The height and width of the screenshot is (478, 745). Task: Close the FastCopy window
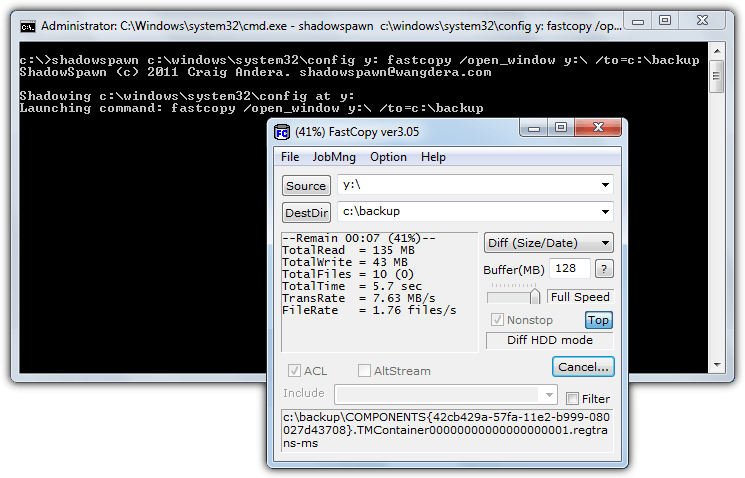point(598,127)
